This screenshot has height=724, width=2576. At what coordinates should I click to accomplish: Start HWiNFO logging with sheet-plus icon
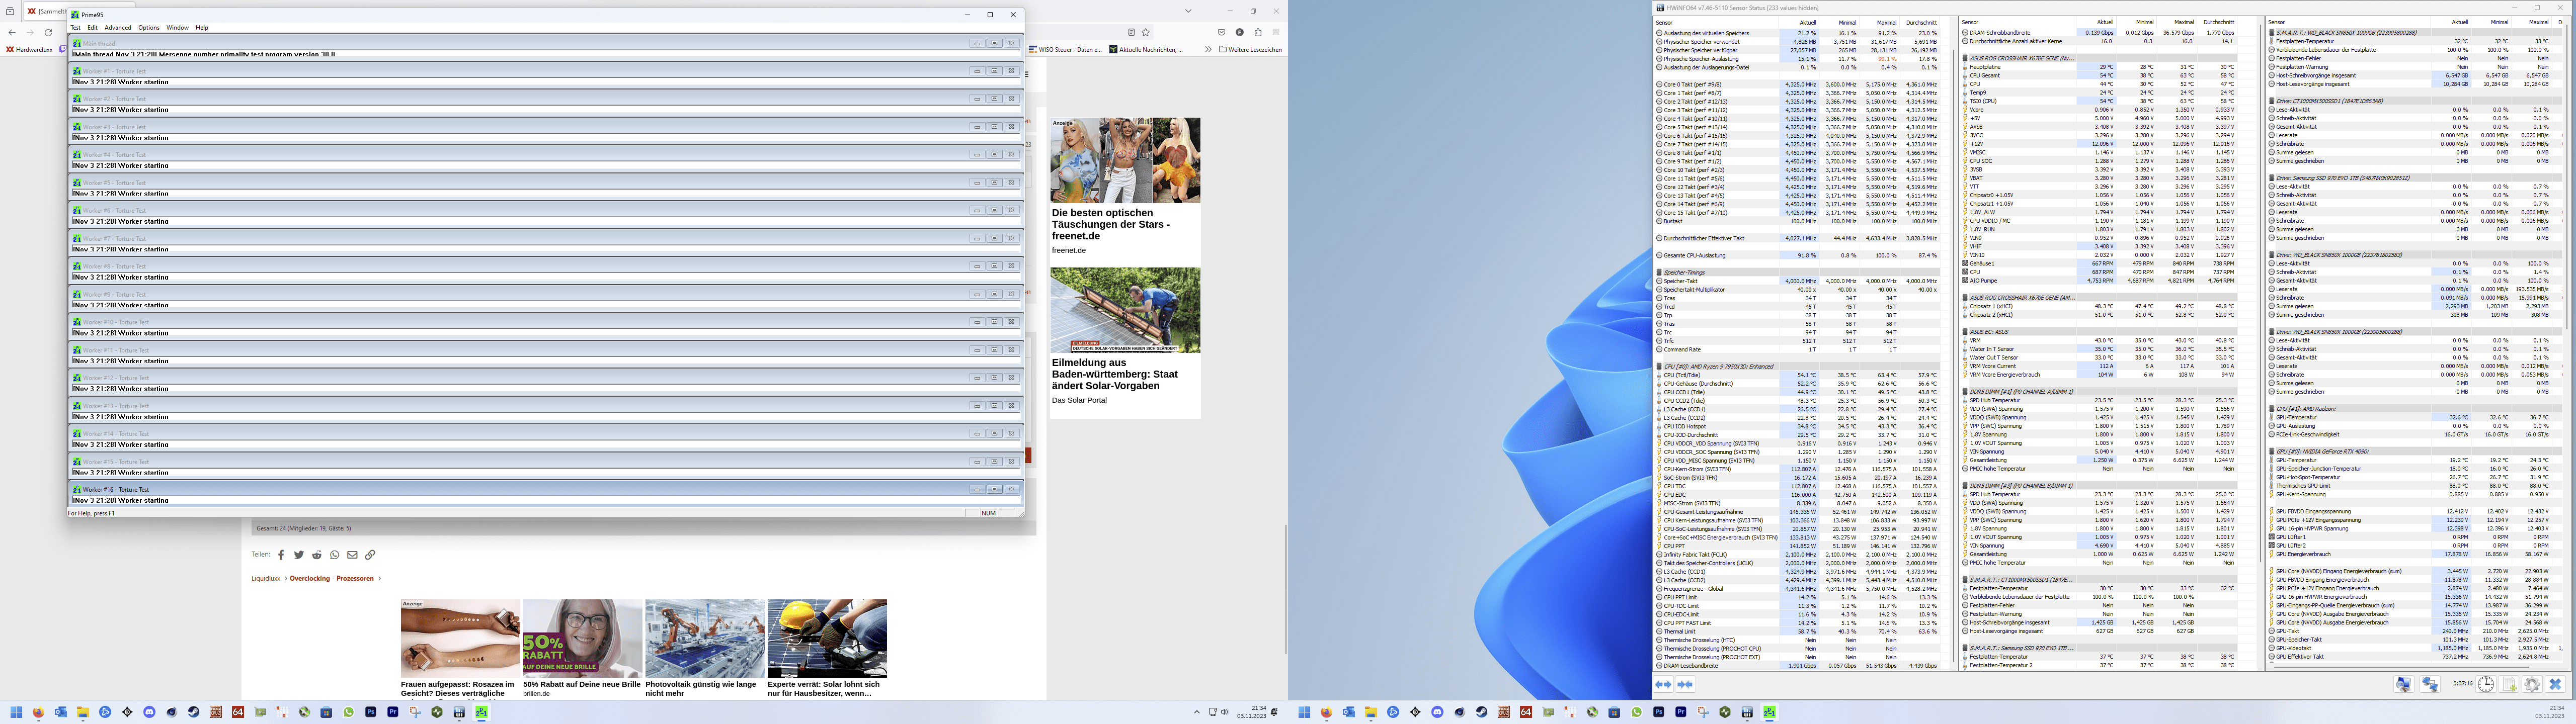click(2510, 684)
